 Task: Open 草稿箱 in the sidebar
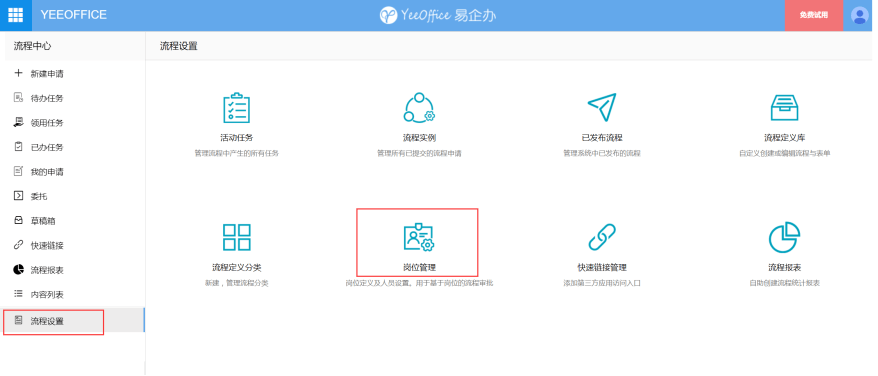(43, 221)
